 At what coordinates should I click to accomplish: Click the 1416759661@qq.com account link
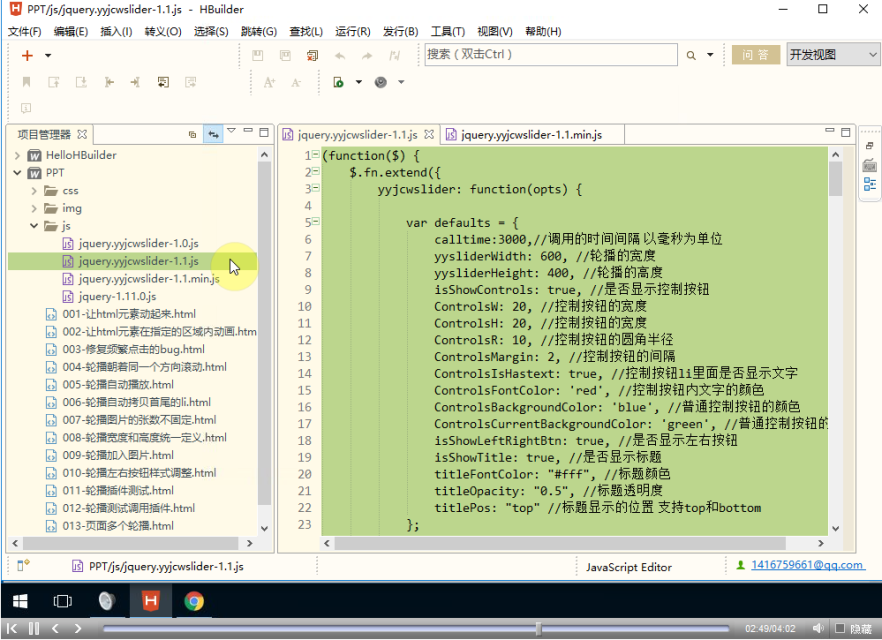807,565
